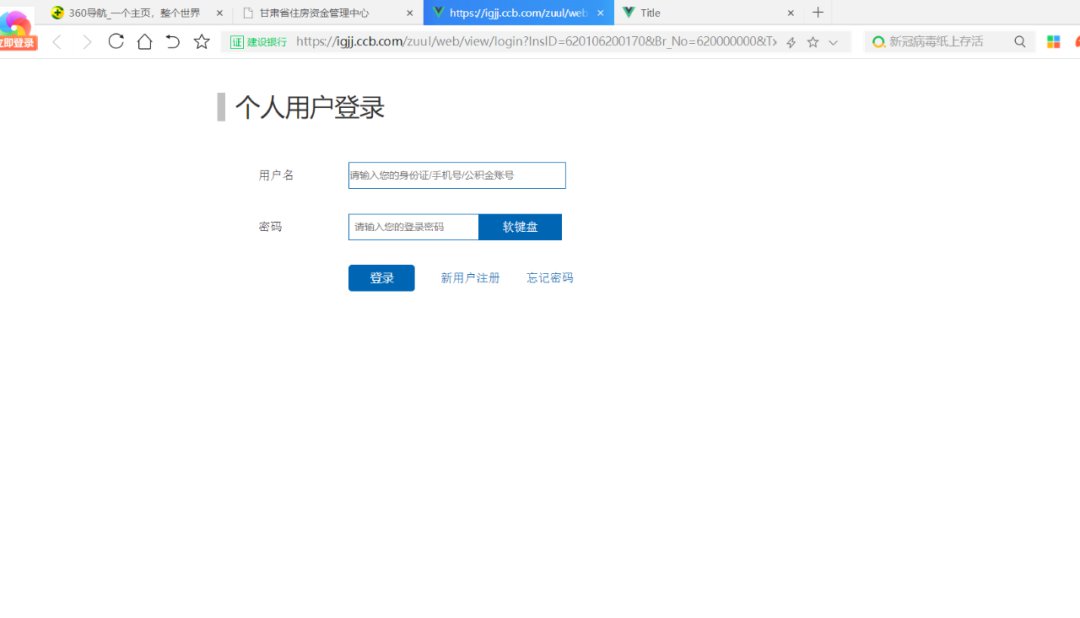This screenshot has width=1080, height=618.
Task: Click the 用户名 input field
Action: [457, 175]
